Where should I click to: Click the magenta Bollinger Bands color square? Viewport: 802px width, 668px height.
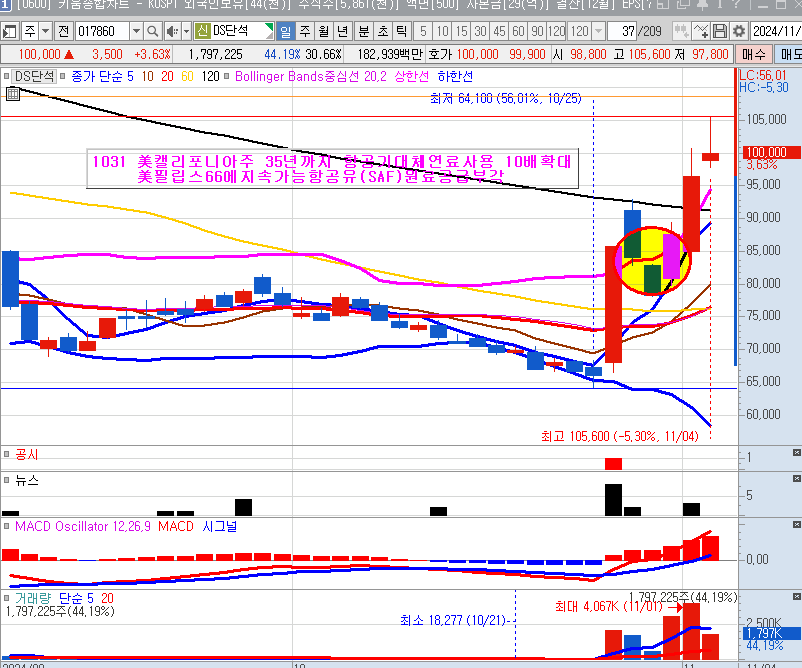tap(226, 76)
